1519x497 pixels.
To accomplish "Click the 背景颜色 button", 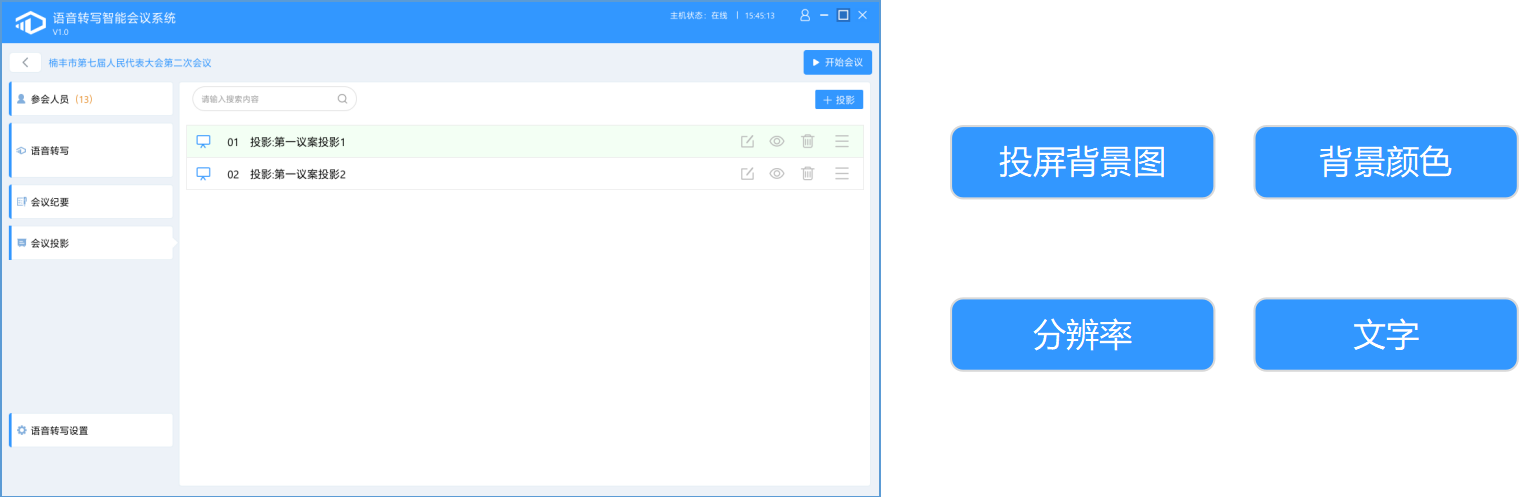I will (1385, 163).
